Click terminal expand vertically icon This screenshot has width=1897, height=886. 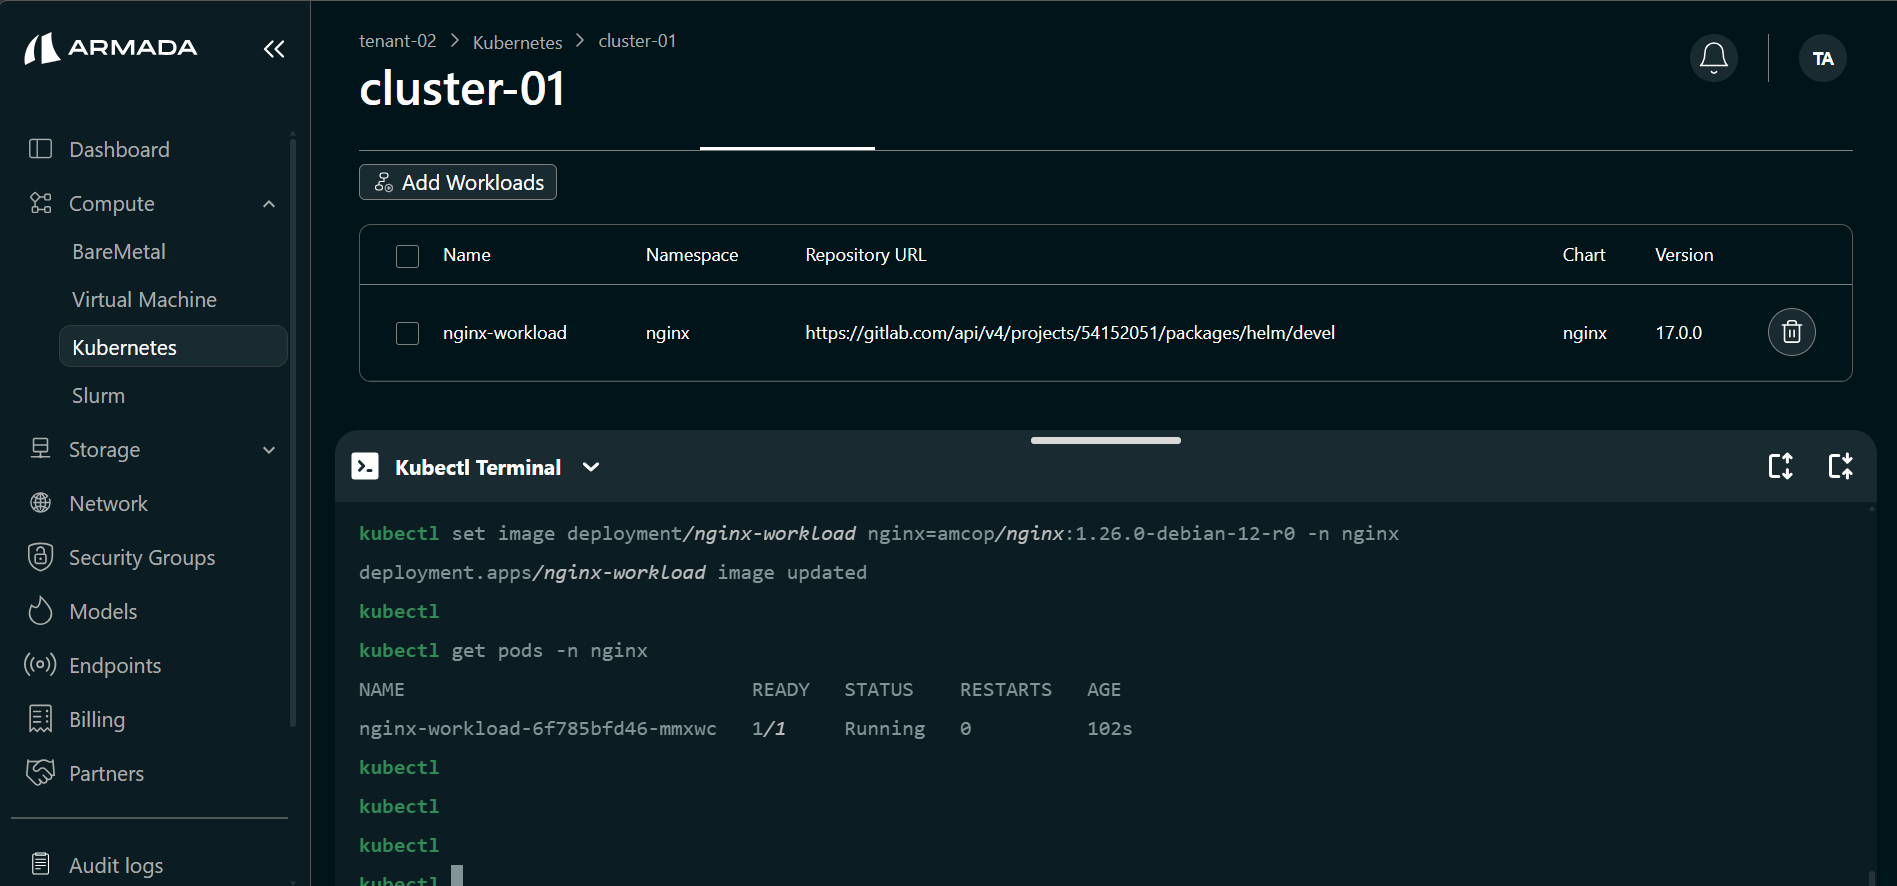pyautogui.click(x=1780, y=466)
